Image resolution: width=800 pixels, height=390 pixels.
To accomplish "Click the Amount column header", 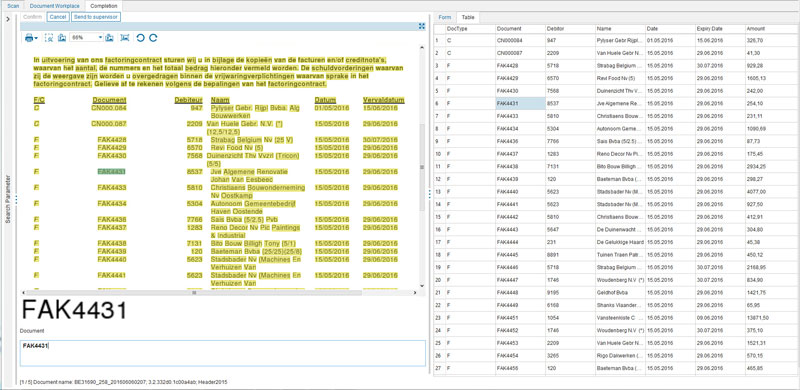I will [x=772, y=29].
